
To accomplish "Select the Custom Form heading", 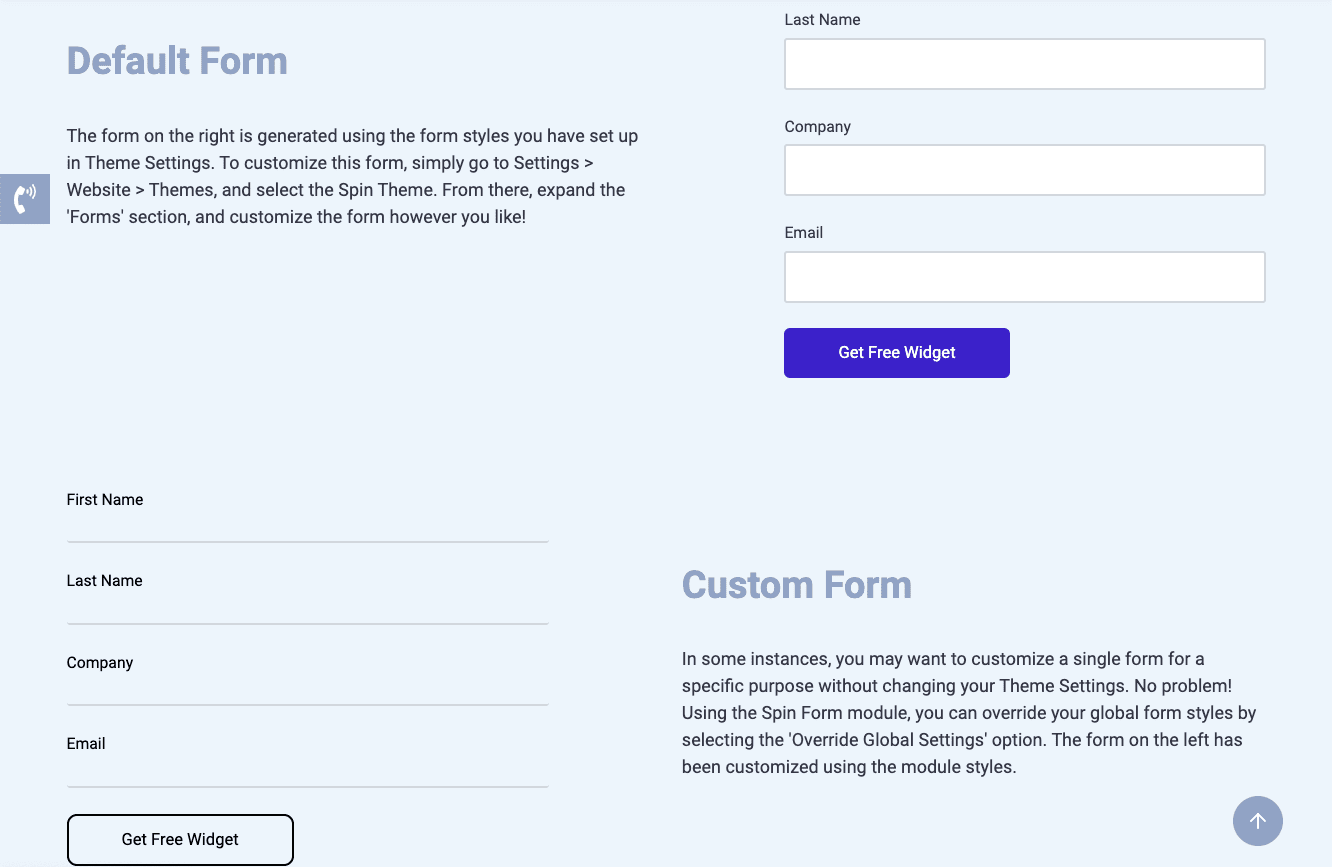I will click(797, 585).
